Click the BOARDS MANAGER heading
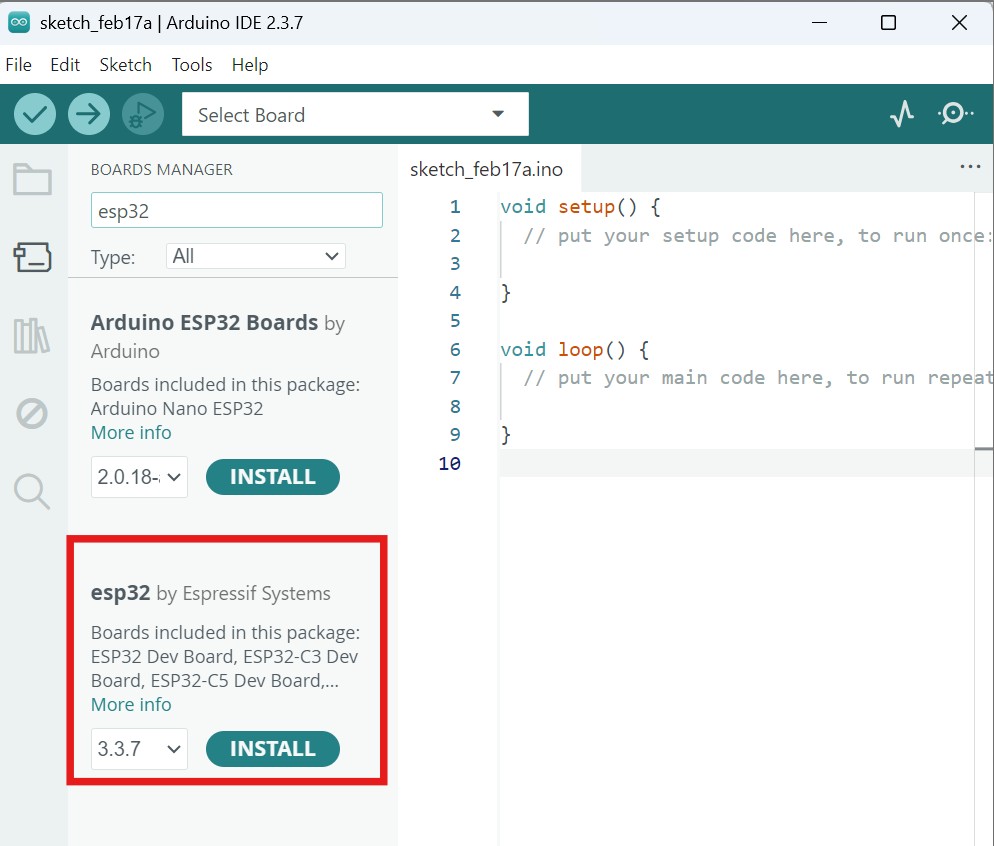The image size is (994, 846). tap(162, 170)
